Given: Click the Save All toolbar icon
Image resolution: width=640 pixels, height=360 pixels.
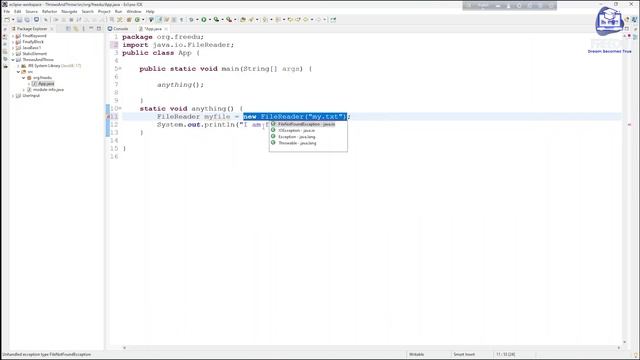Looking at the screenshot, I should (x=27, y=20).
